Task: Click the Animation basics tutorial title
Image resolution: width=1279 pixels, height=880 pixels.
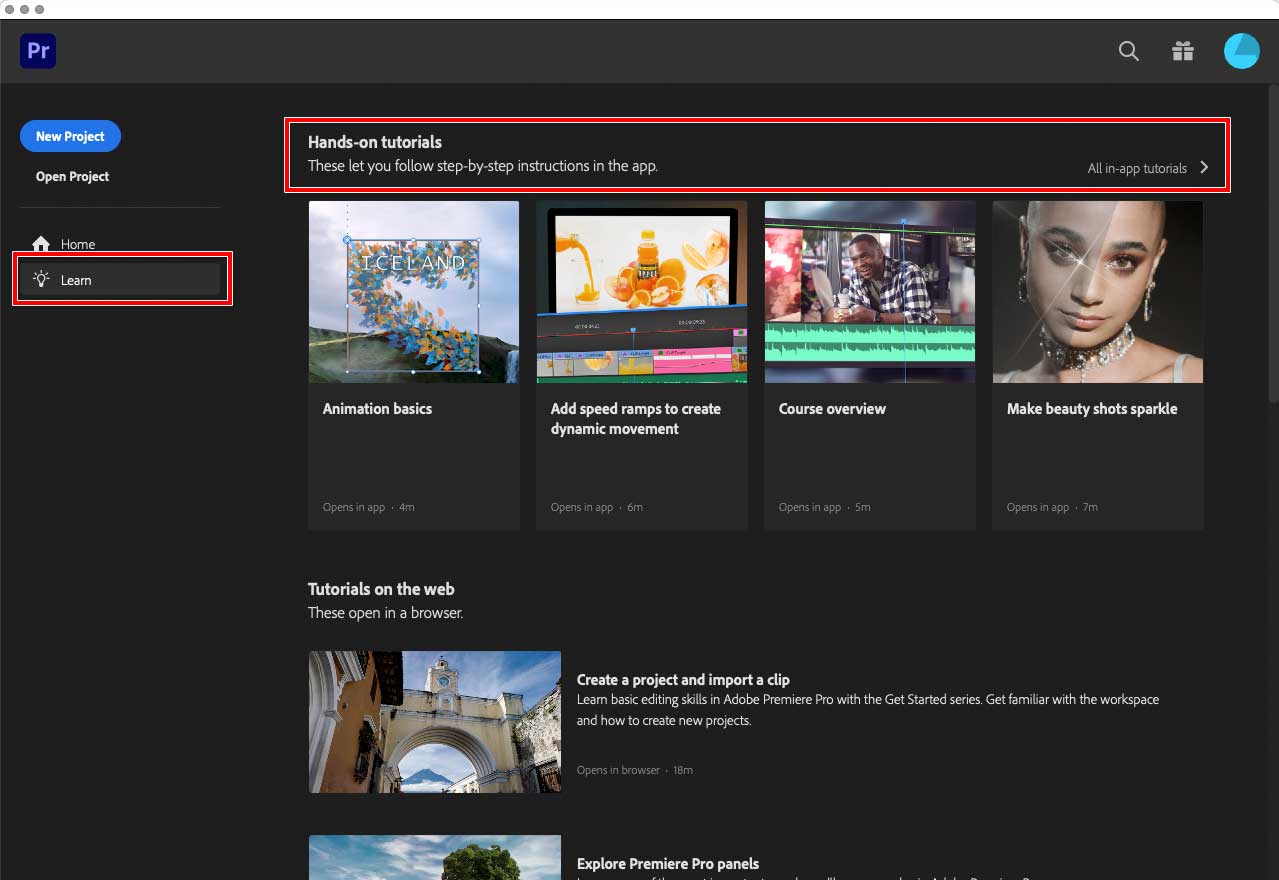Action: (377, 408)
